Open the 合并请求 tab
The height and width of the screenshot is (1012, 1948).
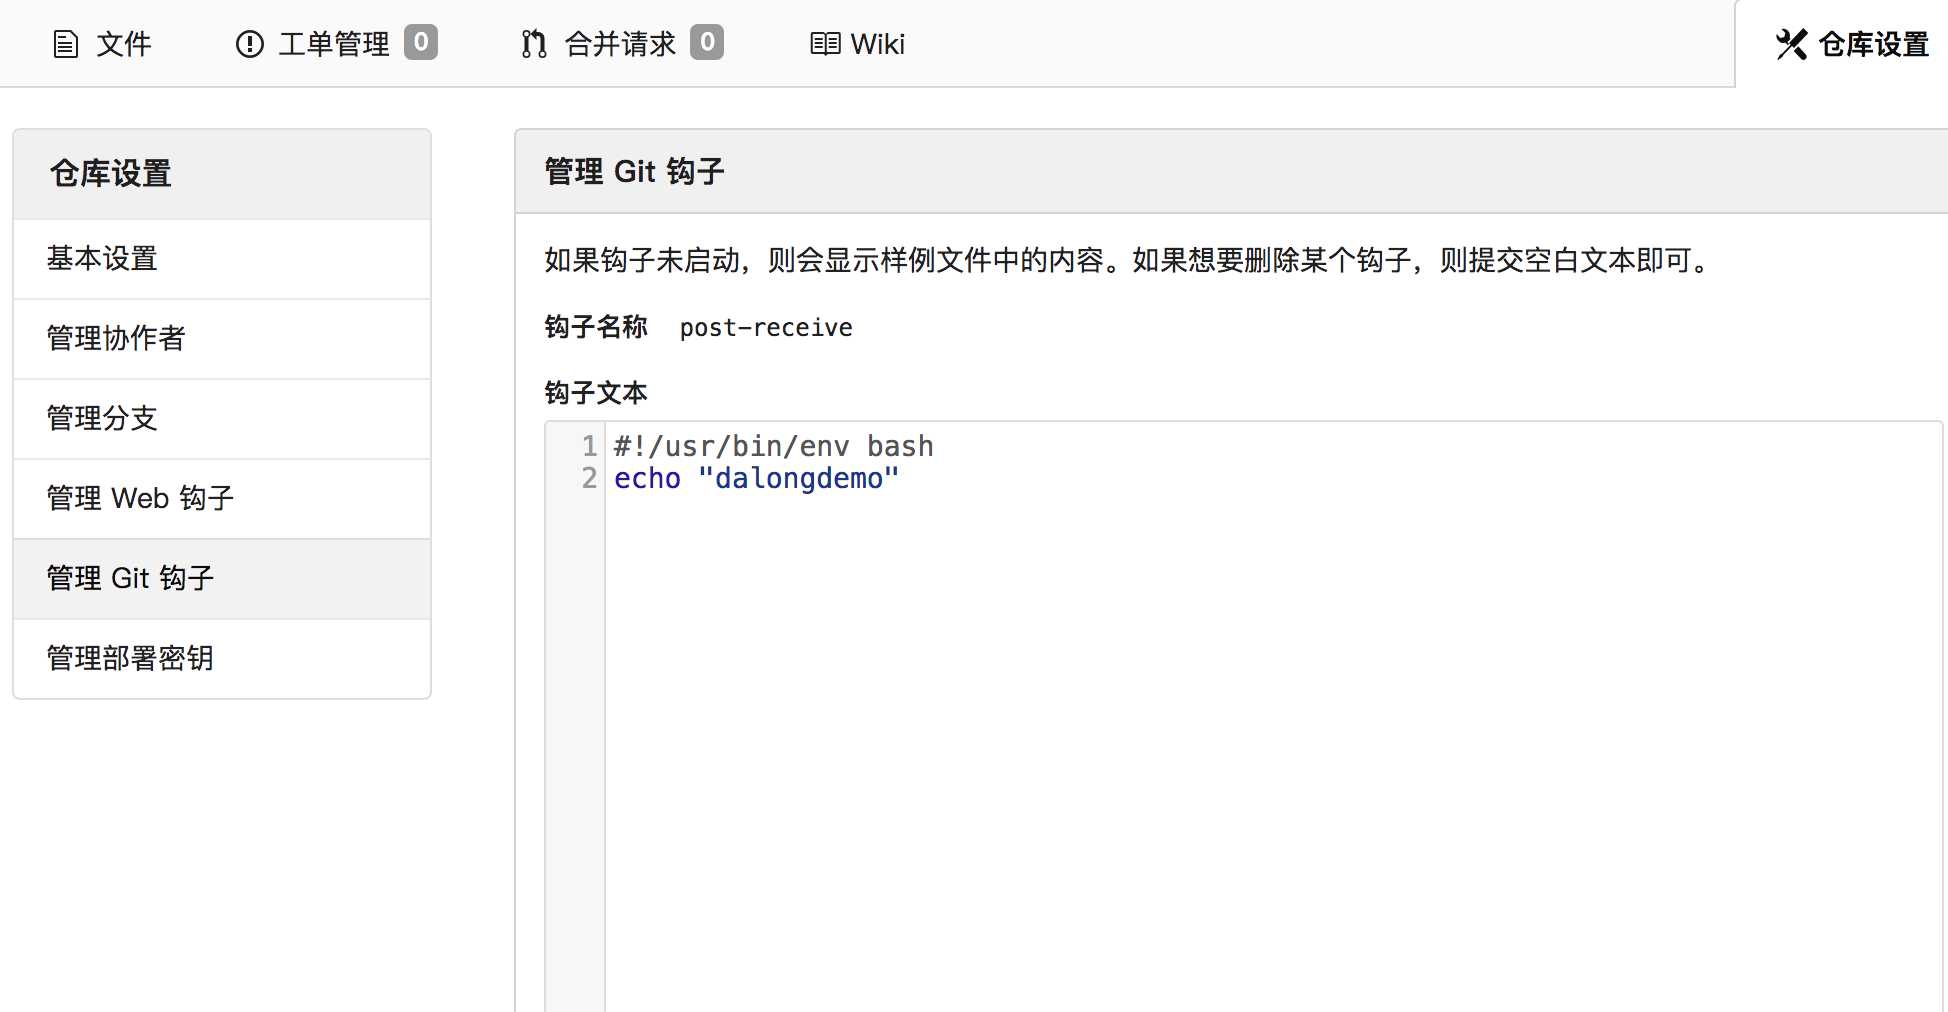click(622, 44)
